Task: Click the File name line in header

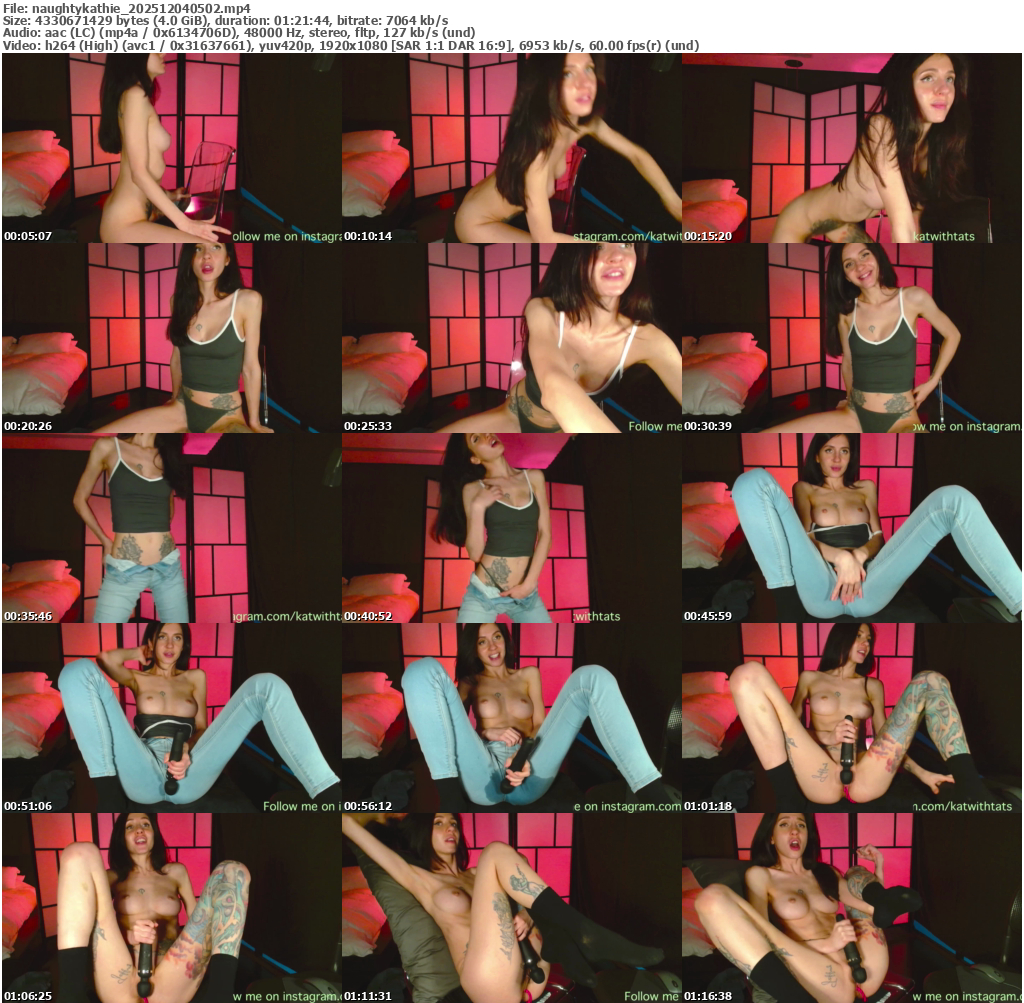Action: 126,8
